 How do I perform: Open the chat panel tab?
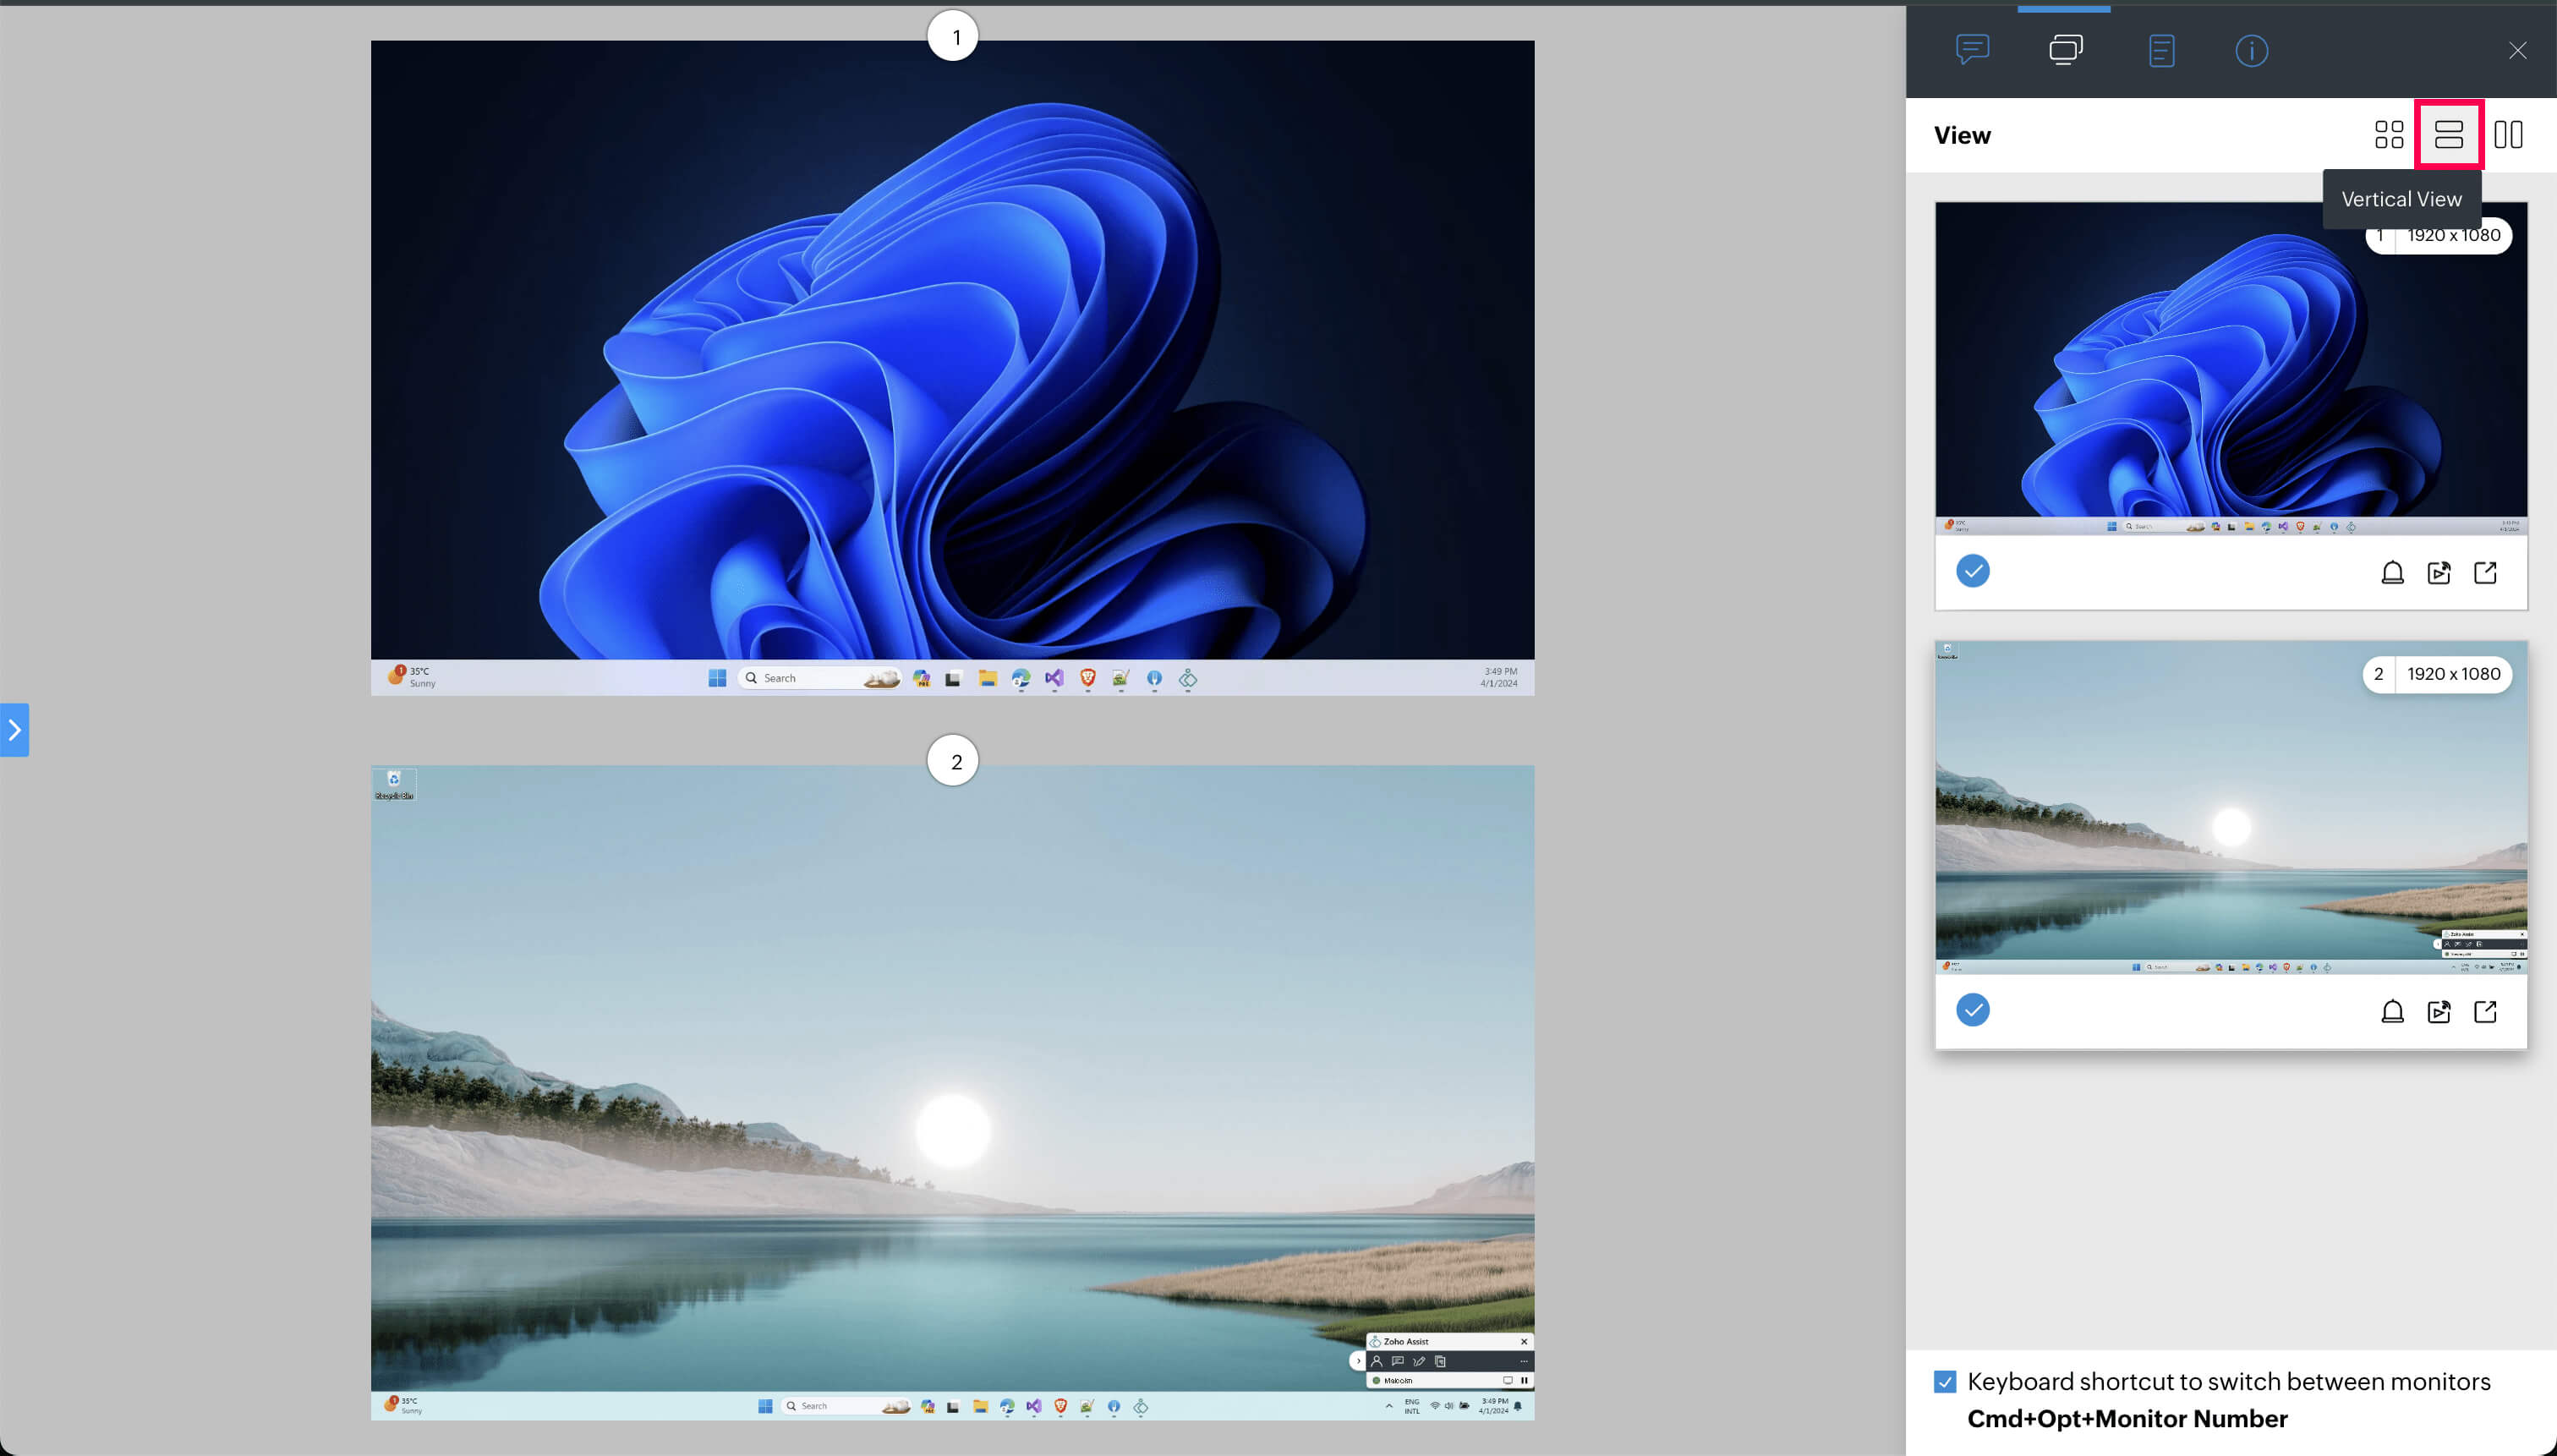coord(1972,50)
